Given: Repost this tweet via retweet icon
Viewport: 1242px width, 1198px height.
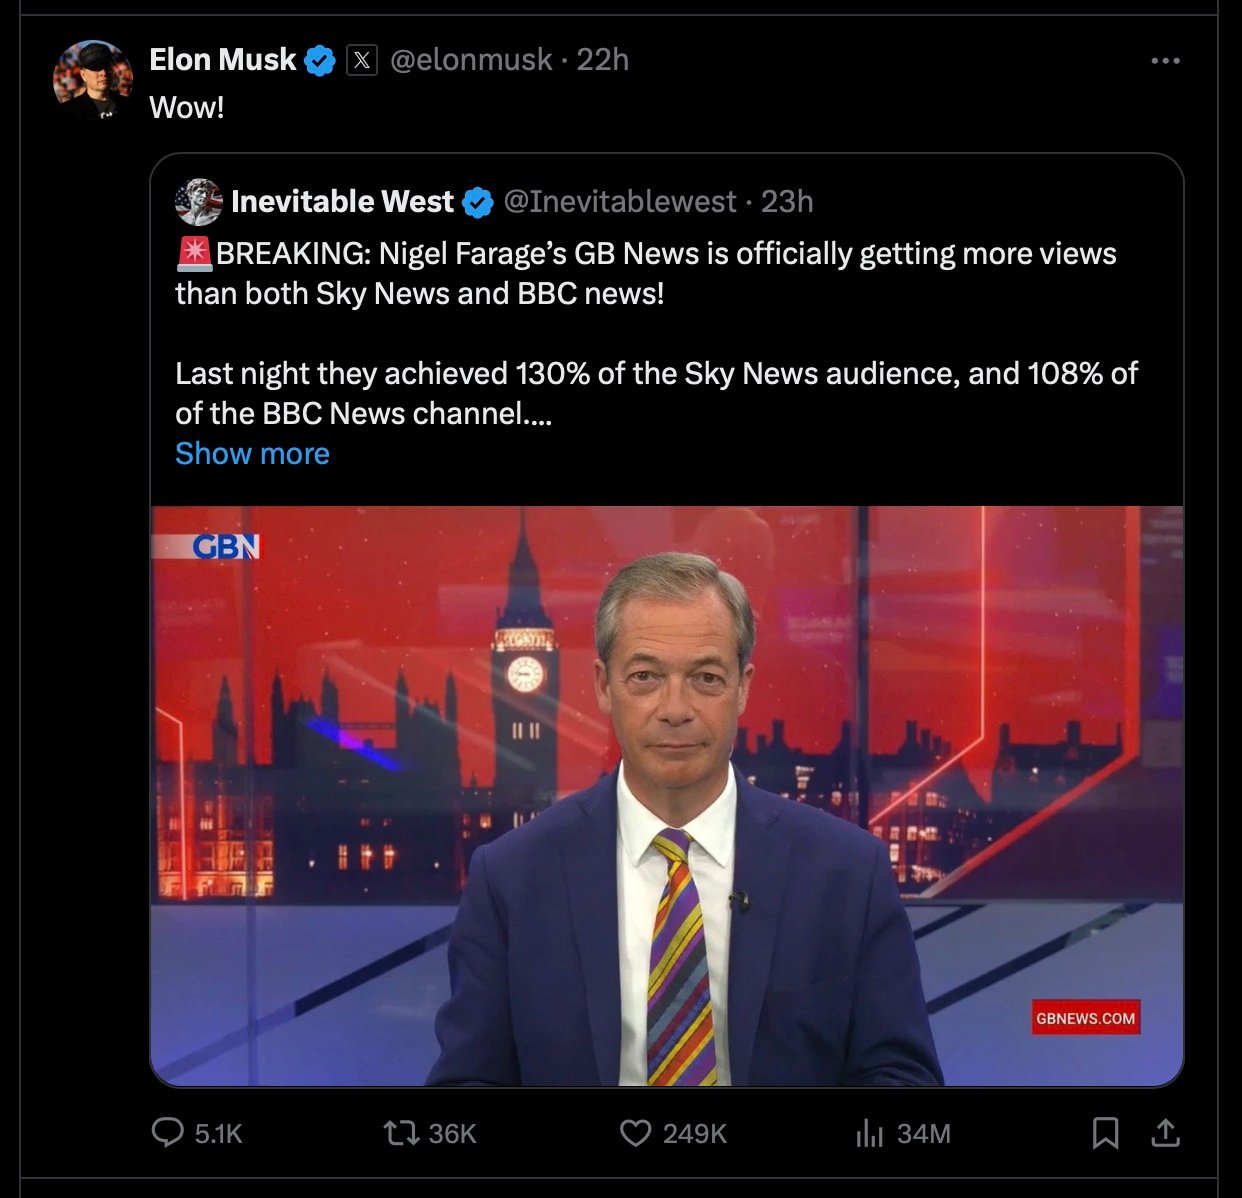Looking at the screenshot, I should coord(400,1132).
